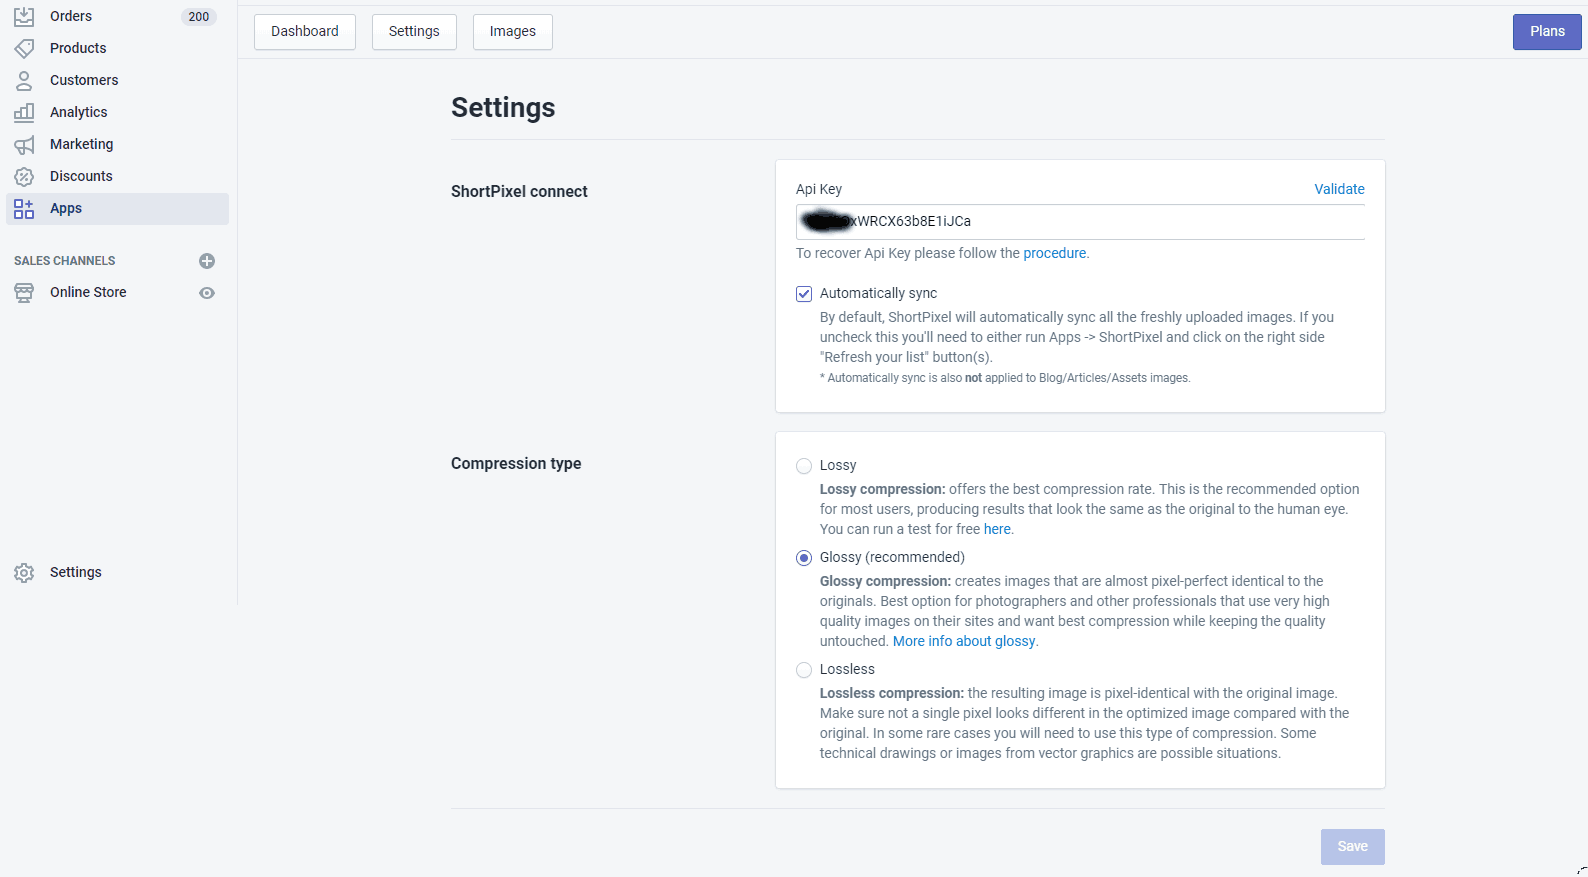1588x877 pixels.
Task: Click the Online Store storefront icon
Action: (x=24, y=292)
